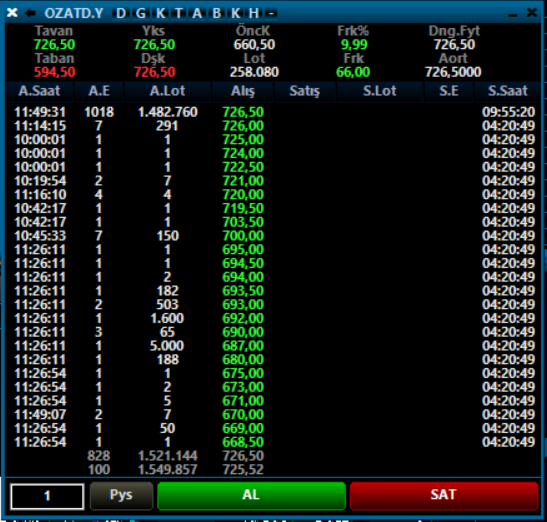This screenshot has width=547, height=522.
Task: Select the bid price 721,00
Action: coord(243,181)
